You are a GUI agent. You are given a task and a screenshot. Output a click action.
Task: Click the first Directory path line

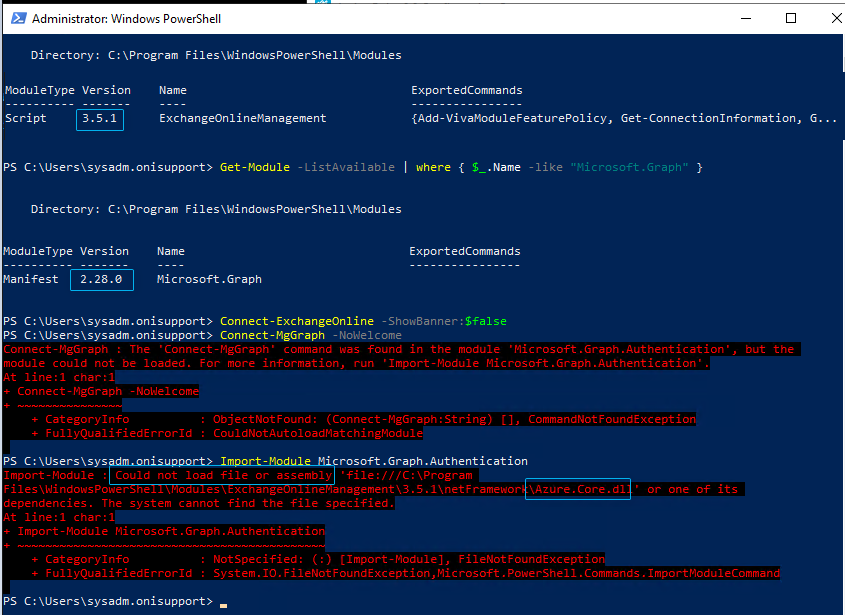pos(216,56)
